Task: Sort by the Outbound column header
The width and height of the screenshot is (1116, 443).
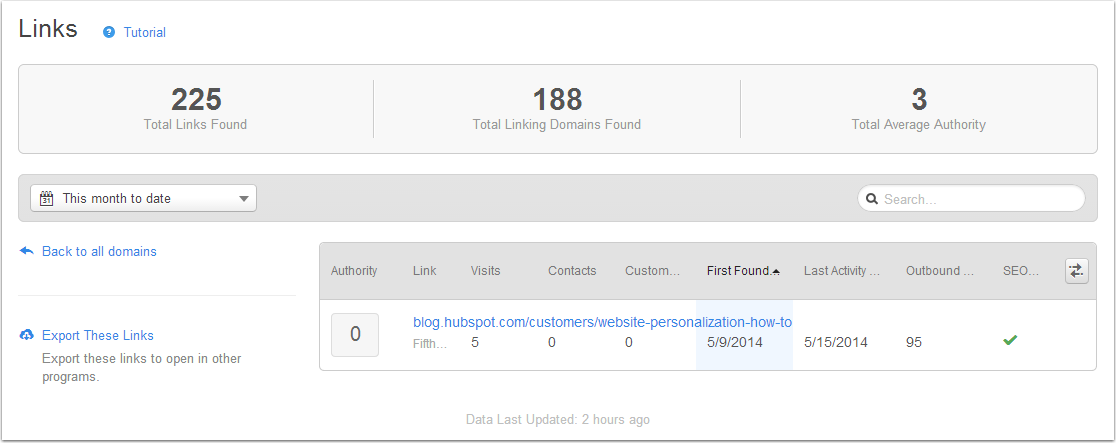Action: click(x=940, y=270)
